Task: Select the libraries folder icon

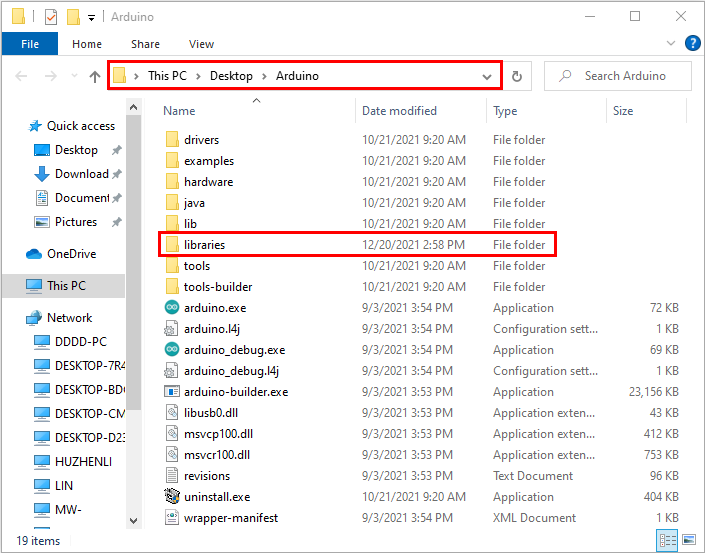Action: pyautogui.click(x=172, y=245)
